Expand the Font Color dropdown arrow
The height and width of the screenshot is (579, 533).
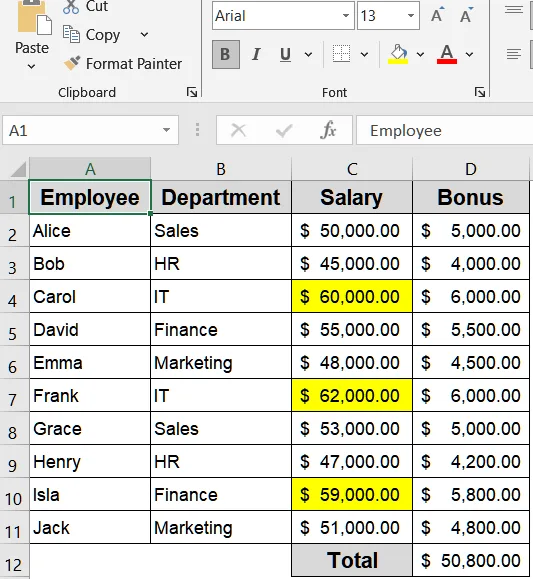469,55
